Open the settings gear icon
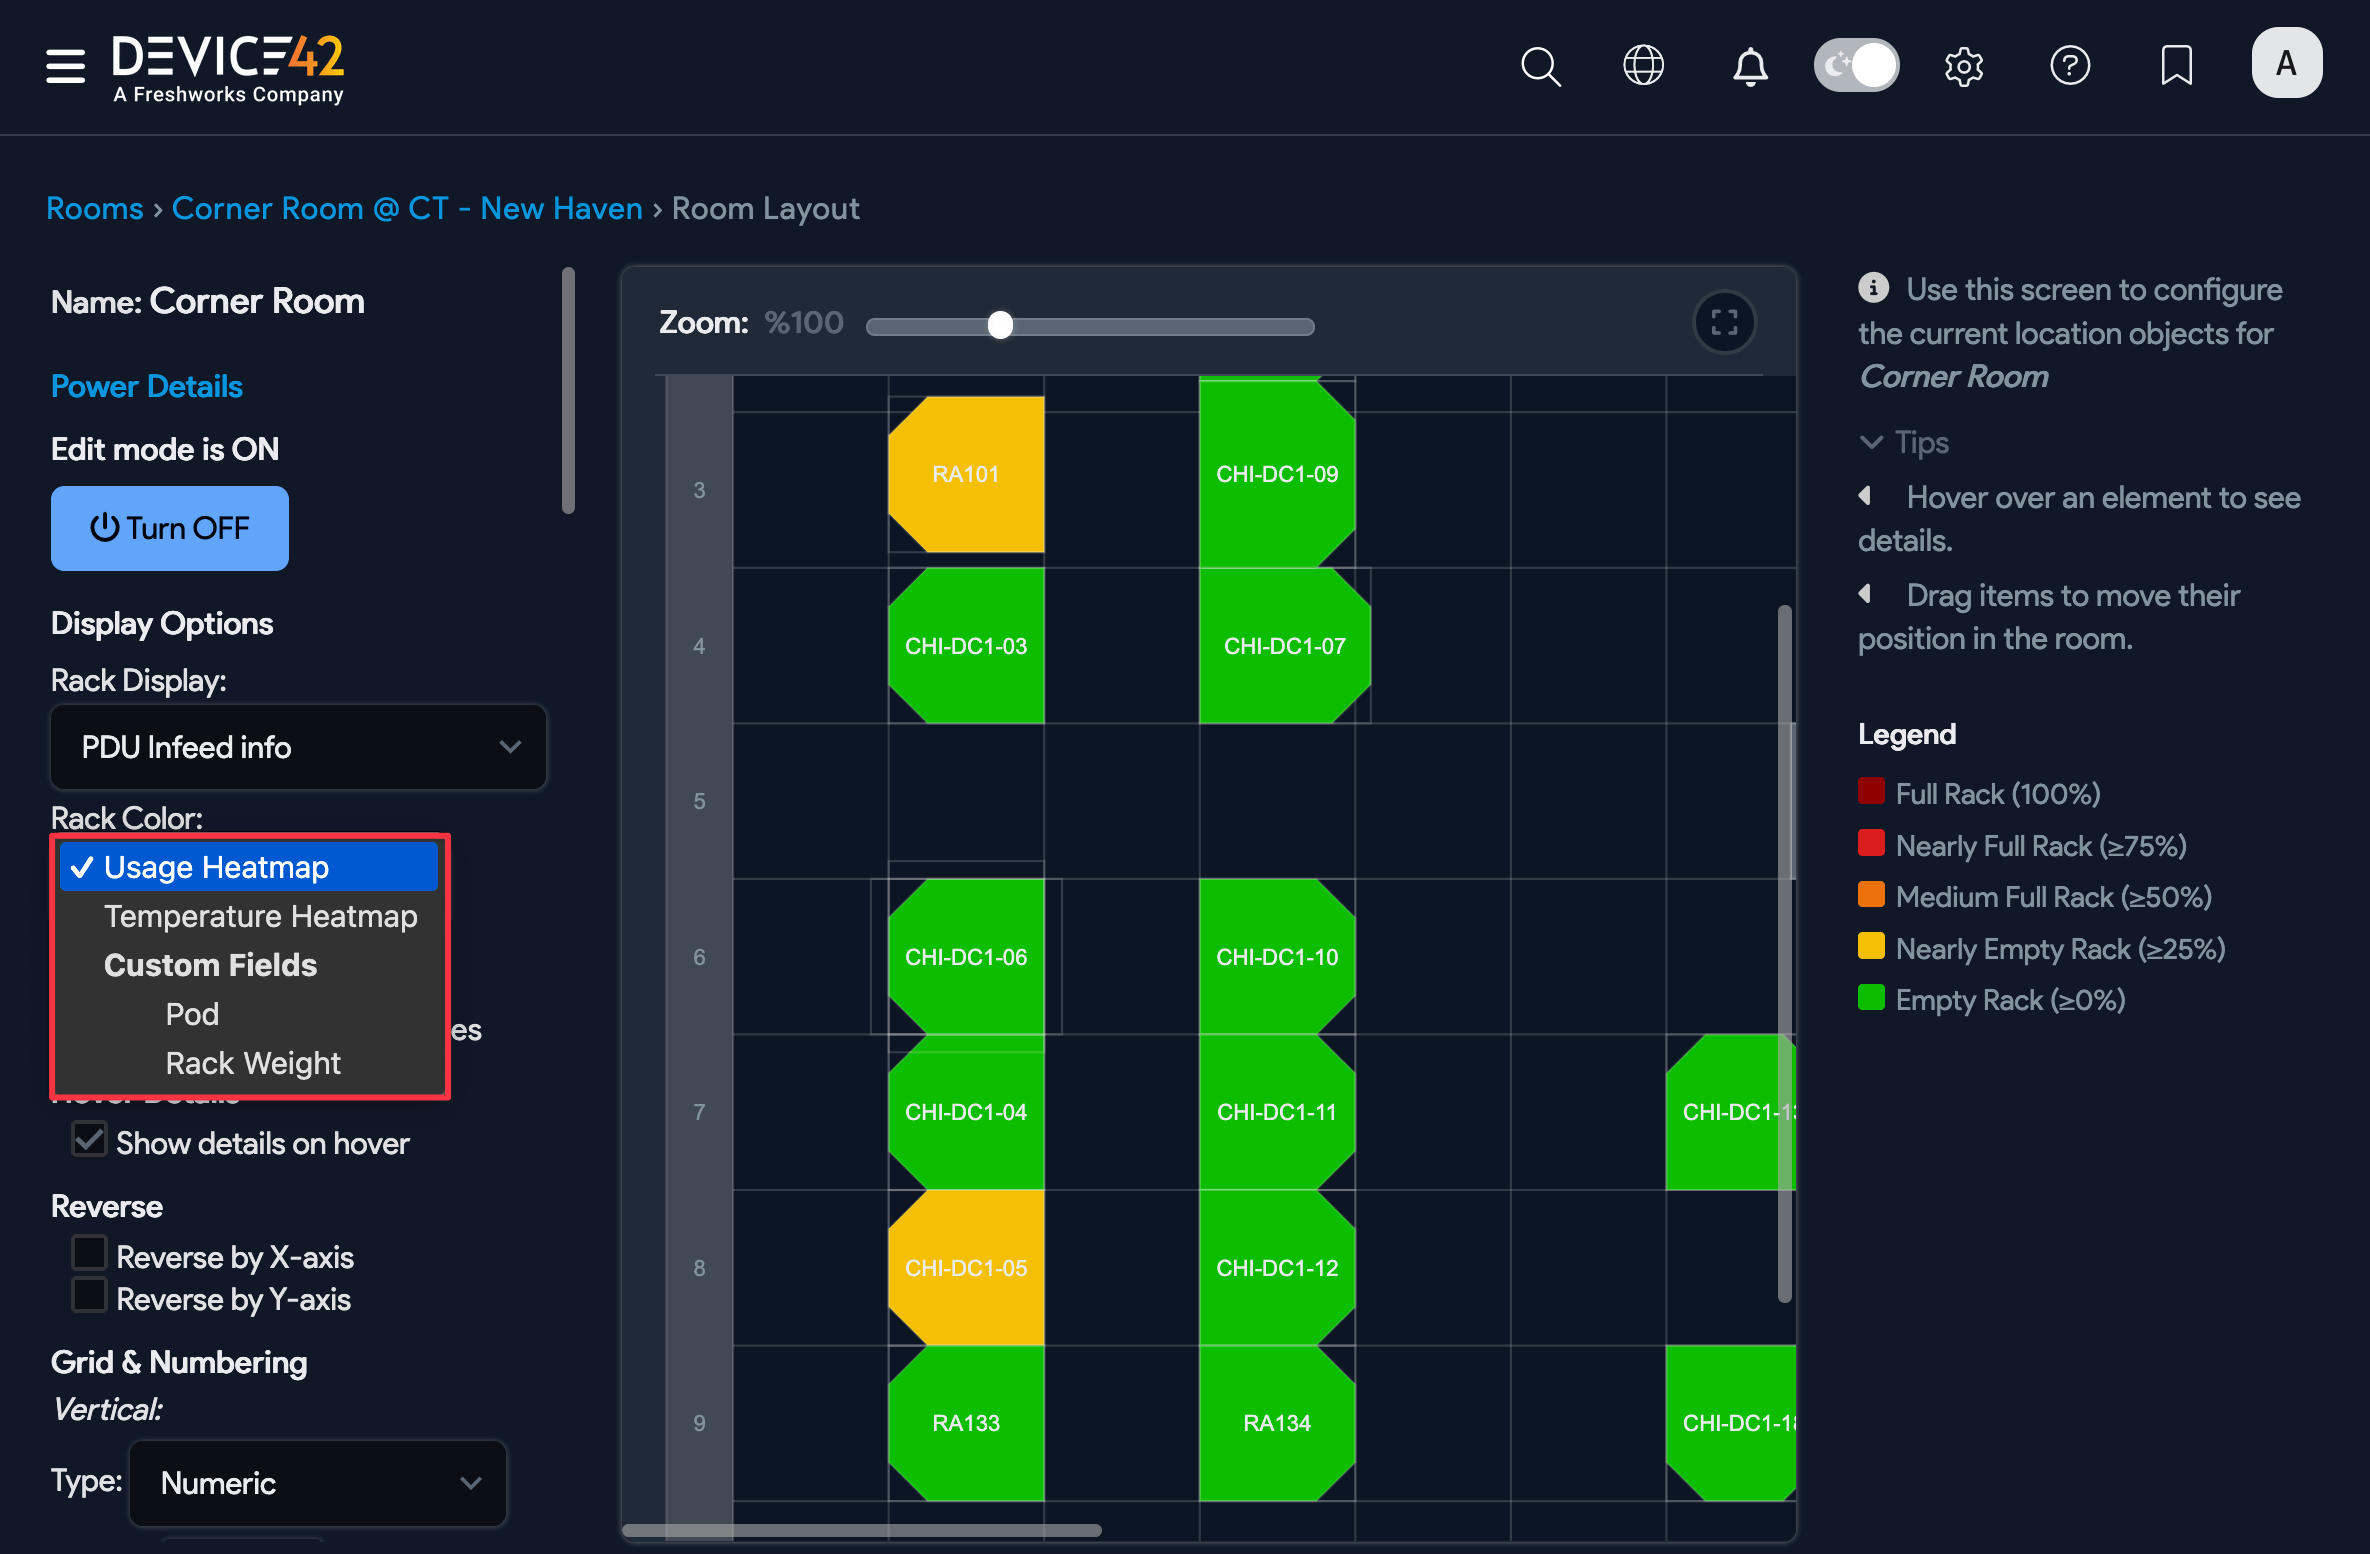Screen dimensions: 2370x1554 (1963, 67)
